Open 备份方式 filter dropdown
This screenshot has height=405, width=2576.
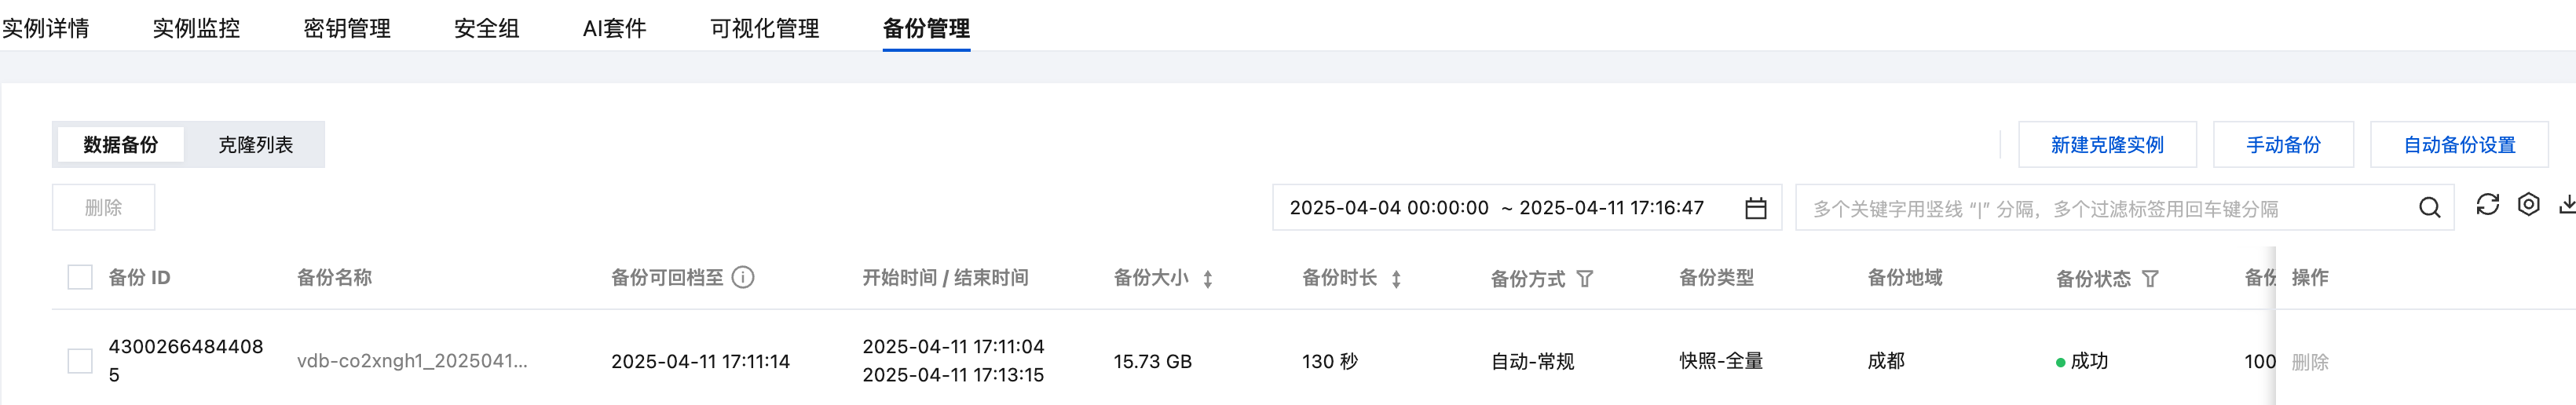(1585, 279)
